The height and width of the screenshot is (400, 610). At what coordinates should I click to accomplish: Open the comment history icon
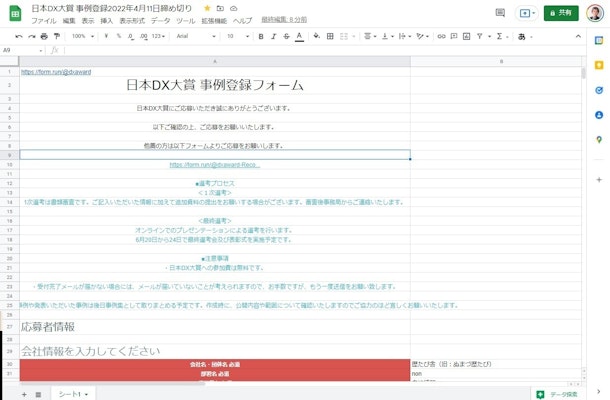[x=500, y=13]
